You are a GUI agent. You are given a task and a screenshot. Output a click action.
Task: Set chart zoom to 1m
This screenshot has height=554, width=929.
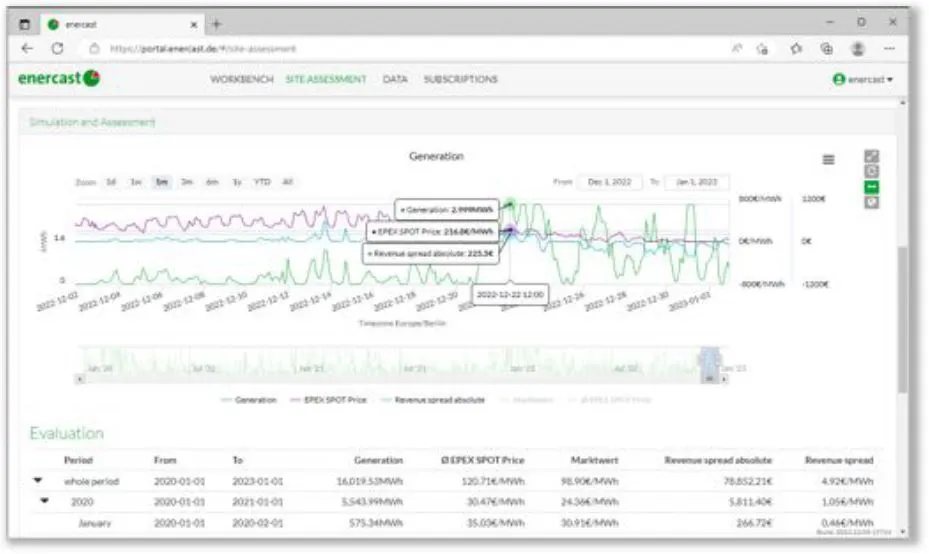(161, 182)
